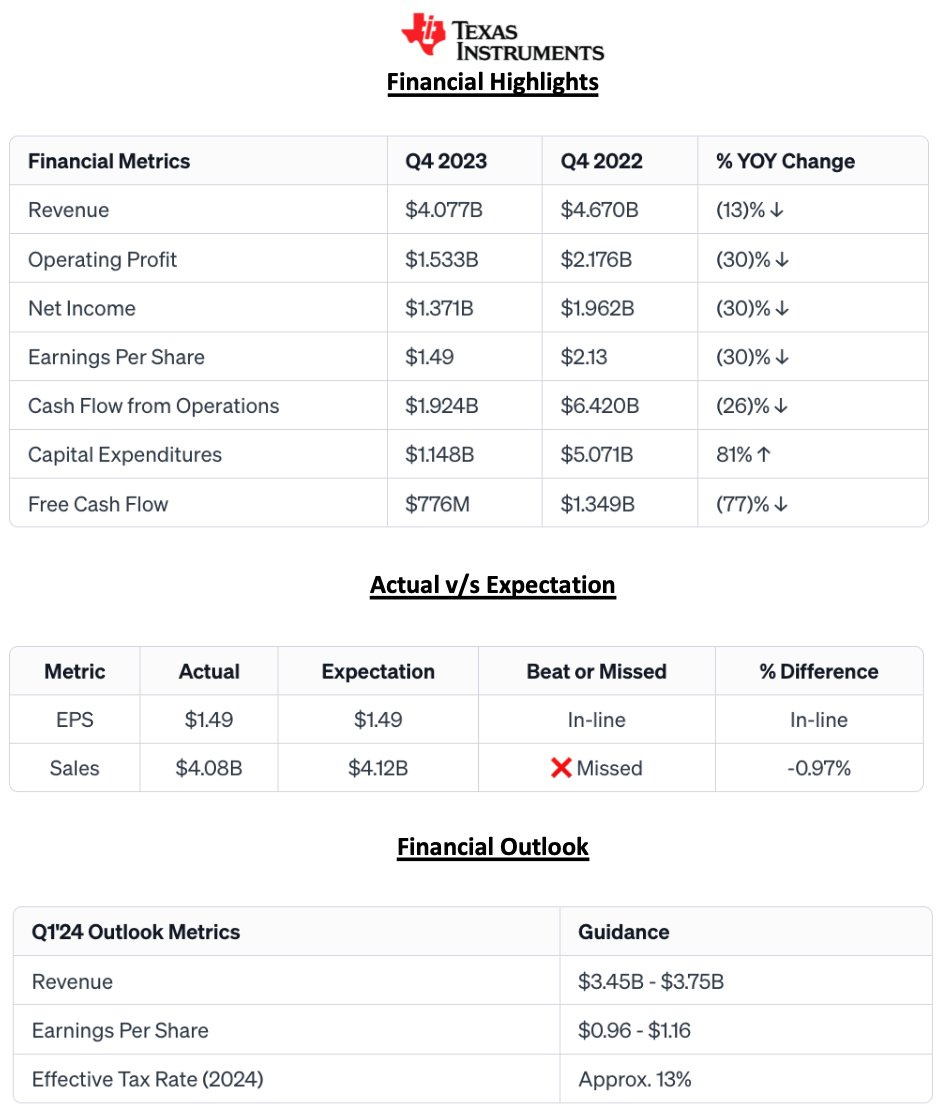Select the % YOY Change column header
This screenshot has height=1110, width=942.
pyautogui.click(x=785, y=161)
